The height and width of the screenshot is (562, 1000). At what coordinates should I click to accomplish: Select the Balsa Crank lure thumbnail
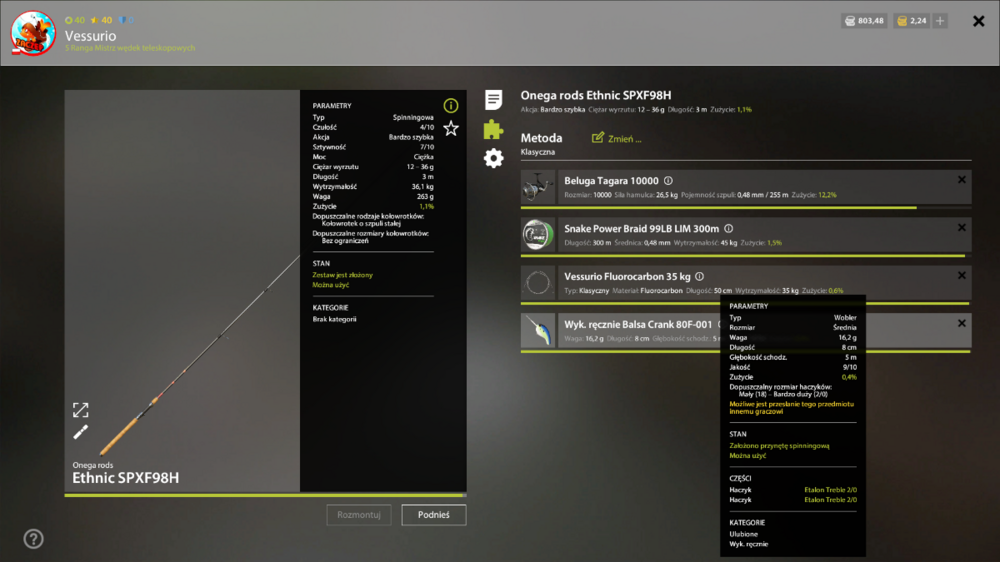point(538,330)
